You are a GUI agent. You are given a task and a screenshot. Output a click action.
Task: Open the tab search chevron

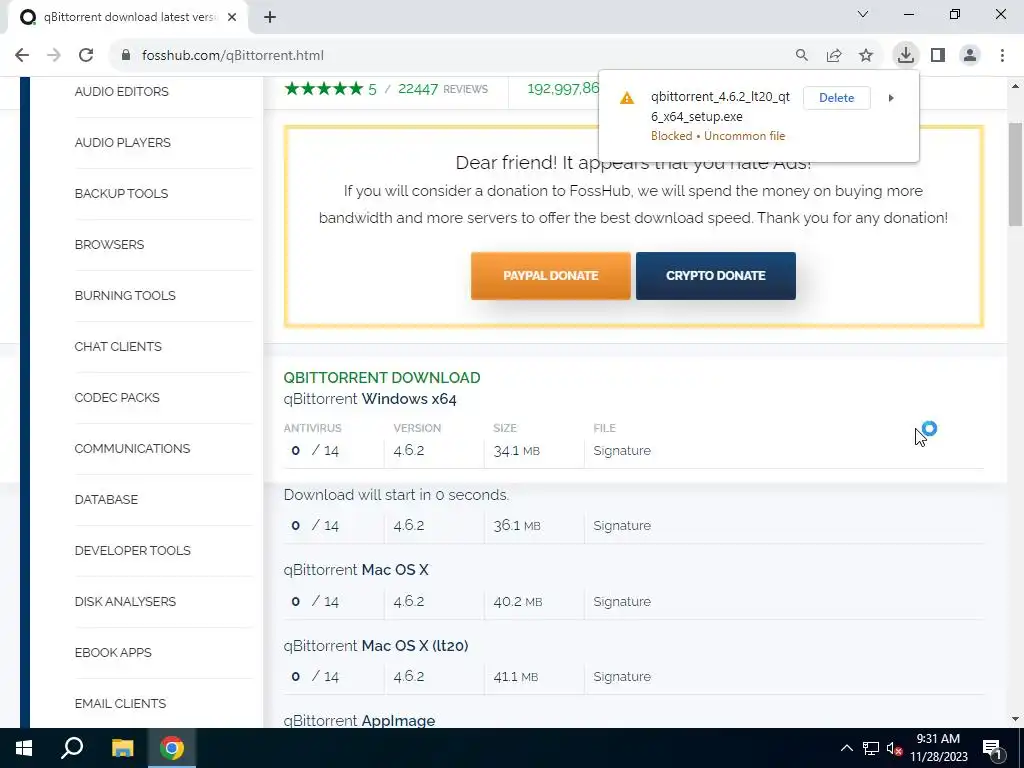pos(863,14)
